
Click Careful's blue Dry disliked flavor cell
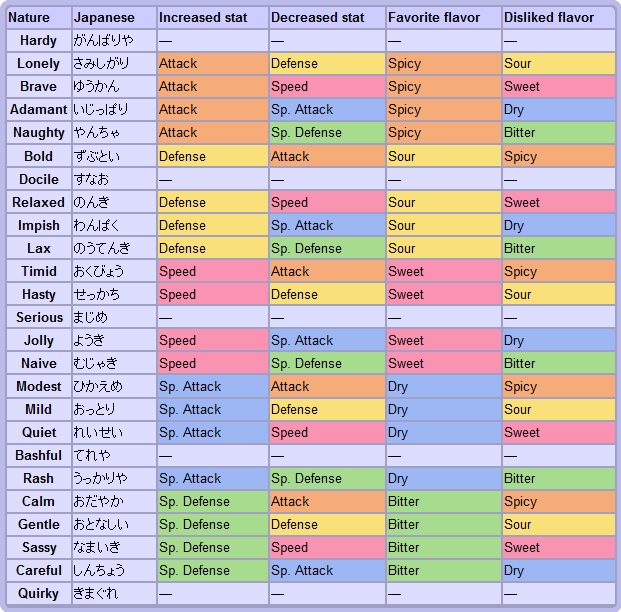[x=558, y=570]
